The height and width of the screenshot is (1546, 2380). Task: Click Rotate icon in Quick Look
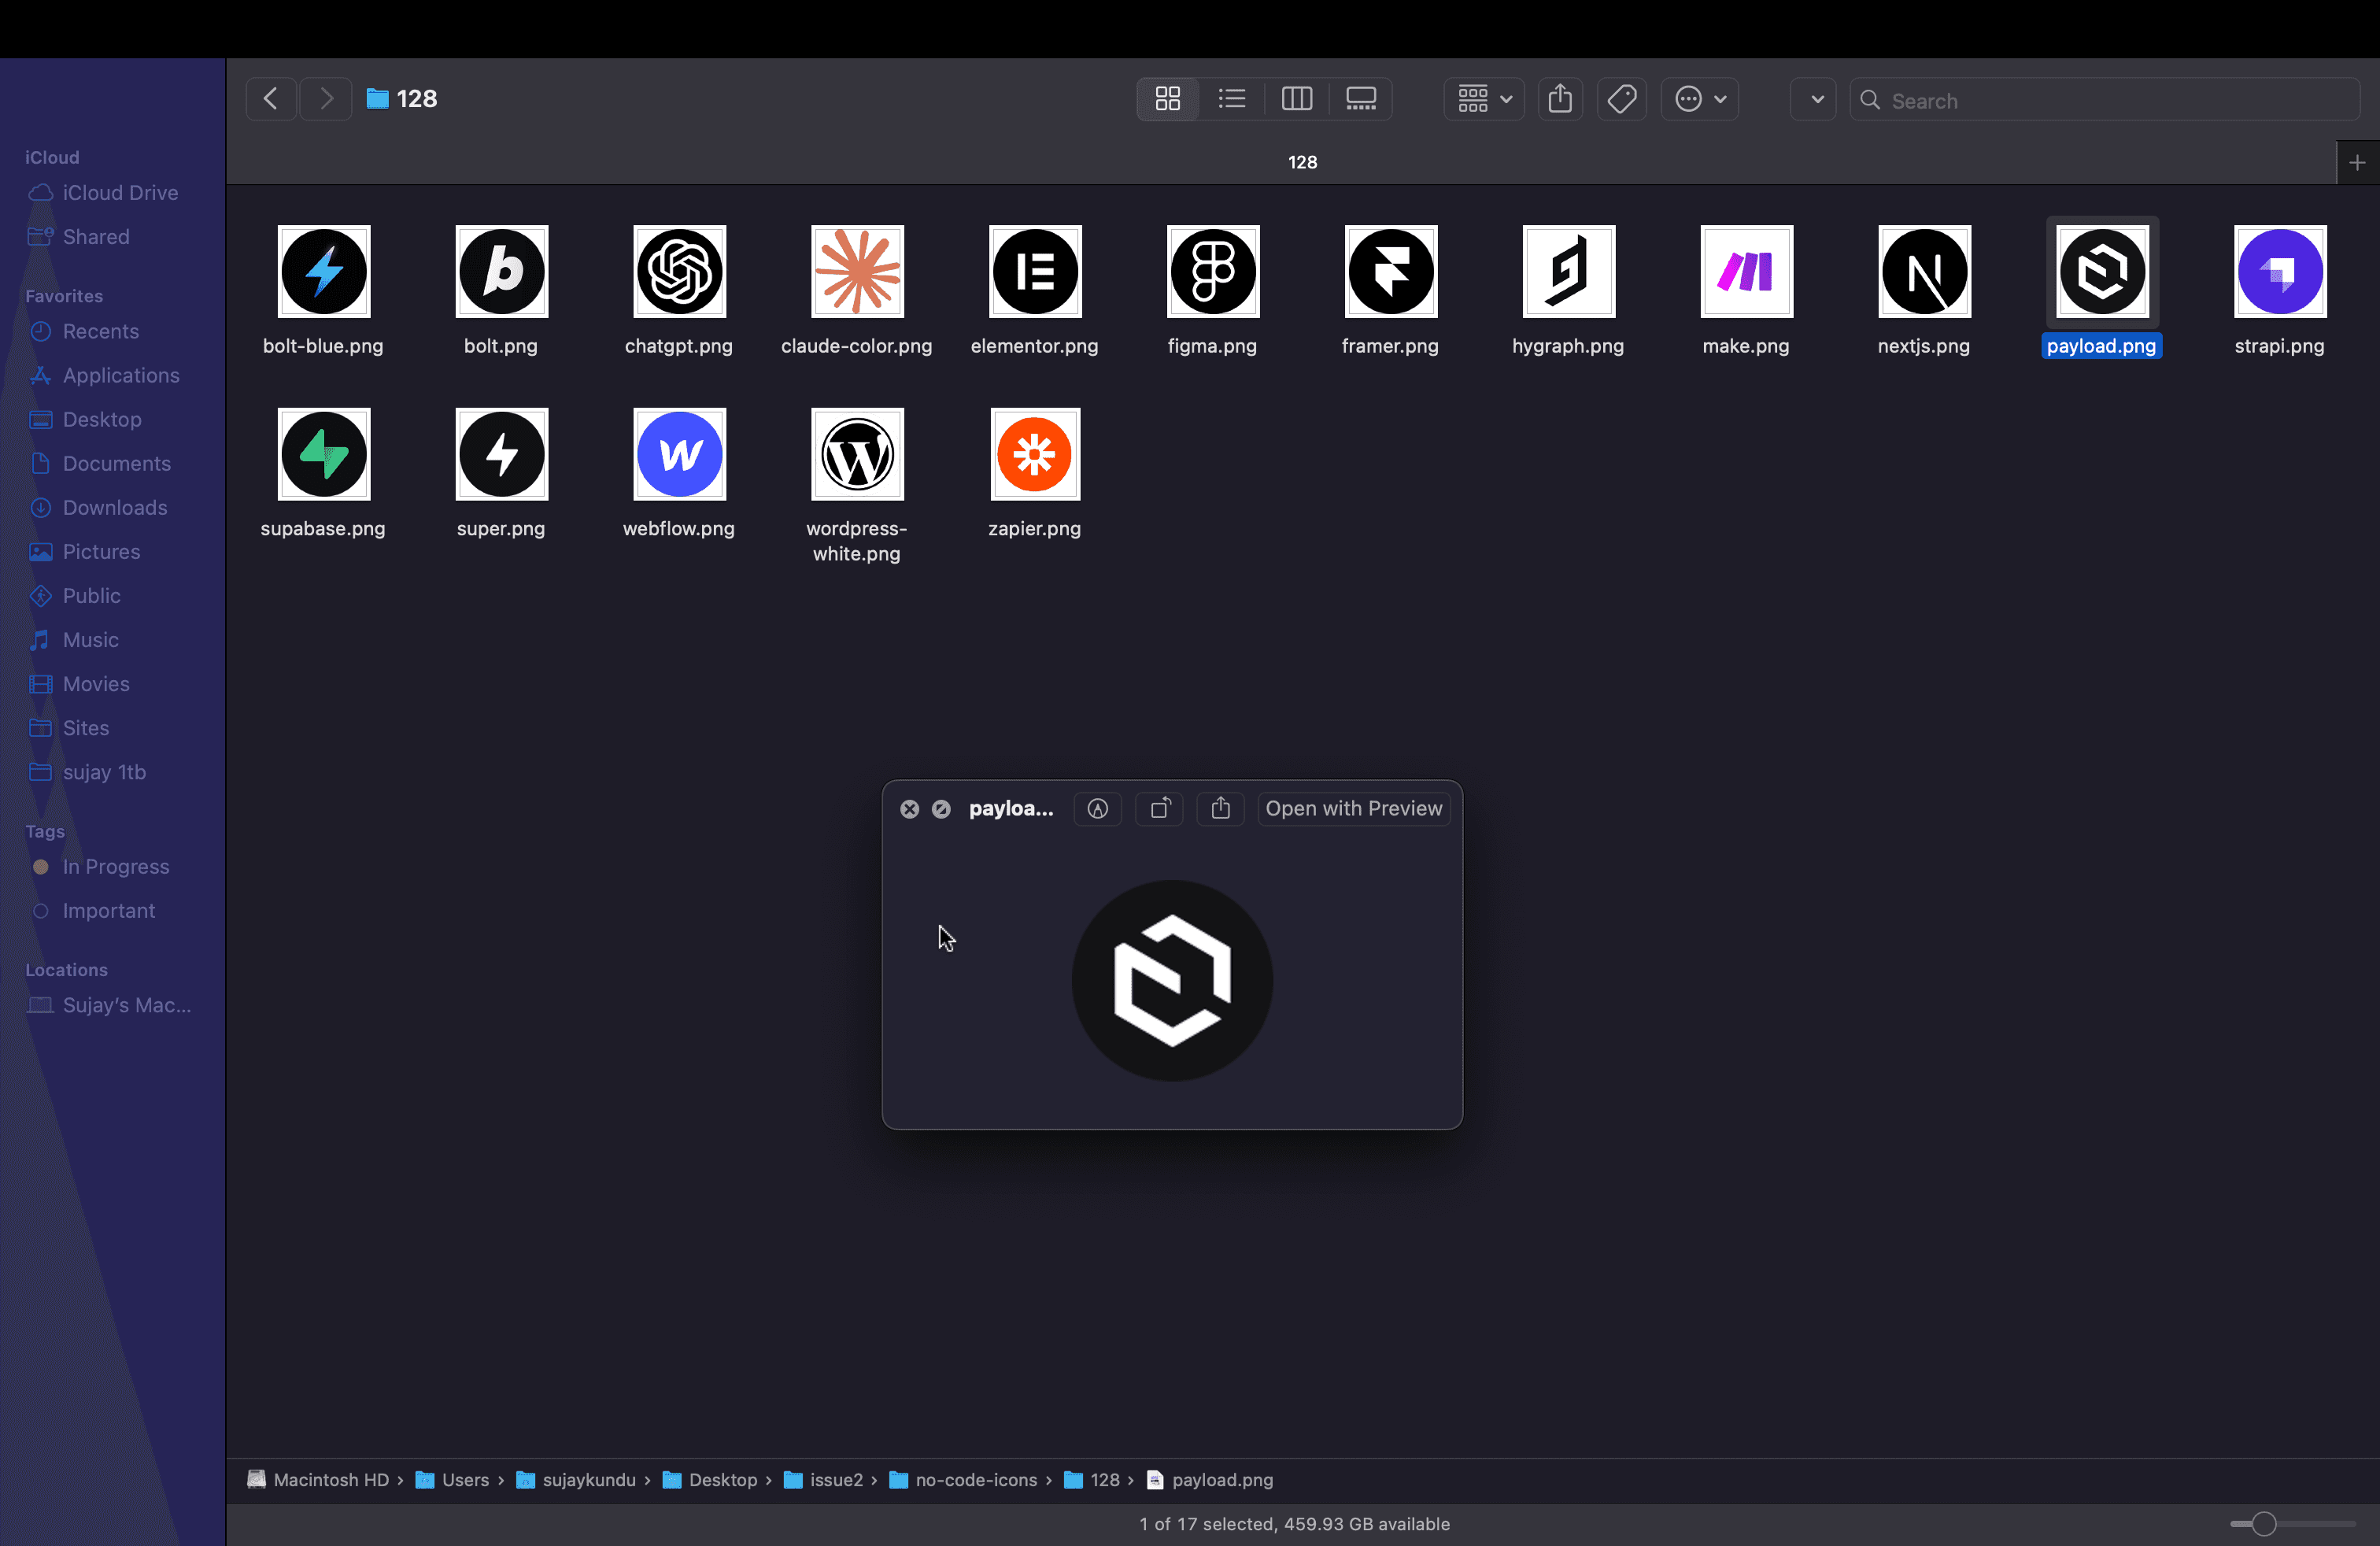[x=1160, y=809]
